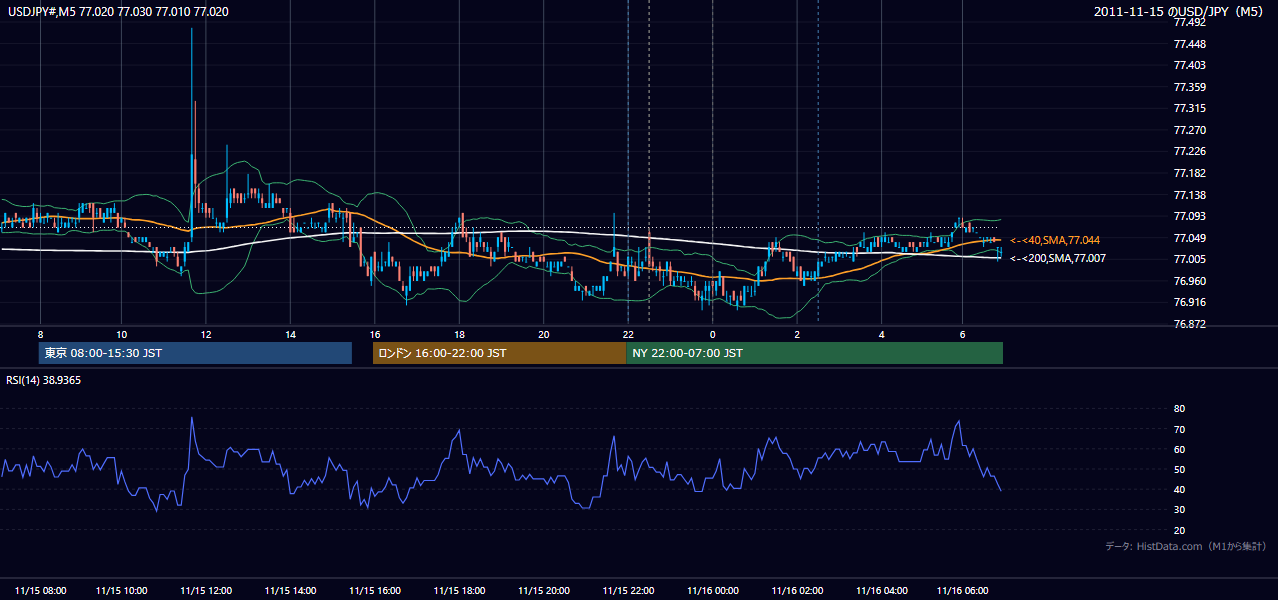Click price axis value 77.403
This screenshot has width=1278, height=600.
[x=1191, y=65]
